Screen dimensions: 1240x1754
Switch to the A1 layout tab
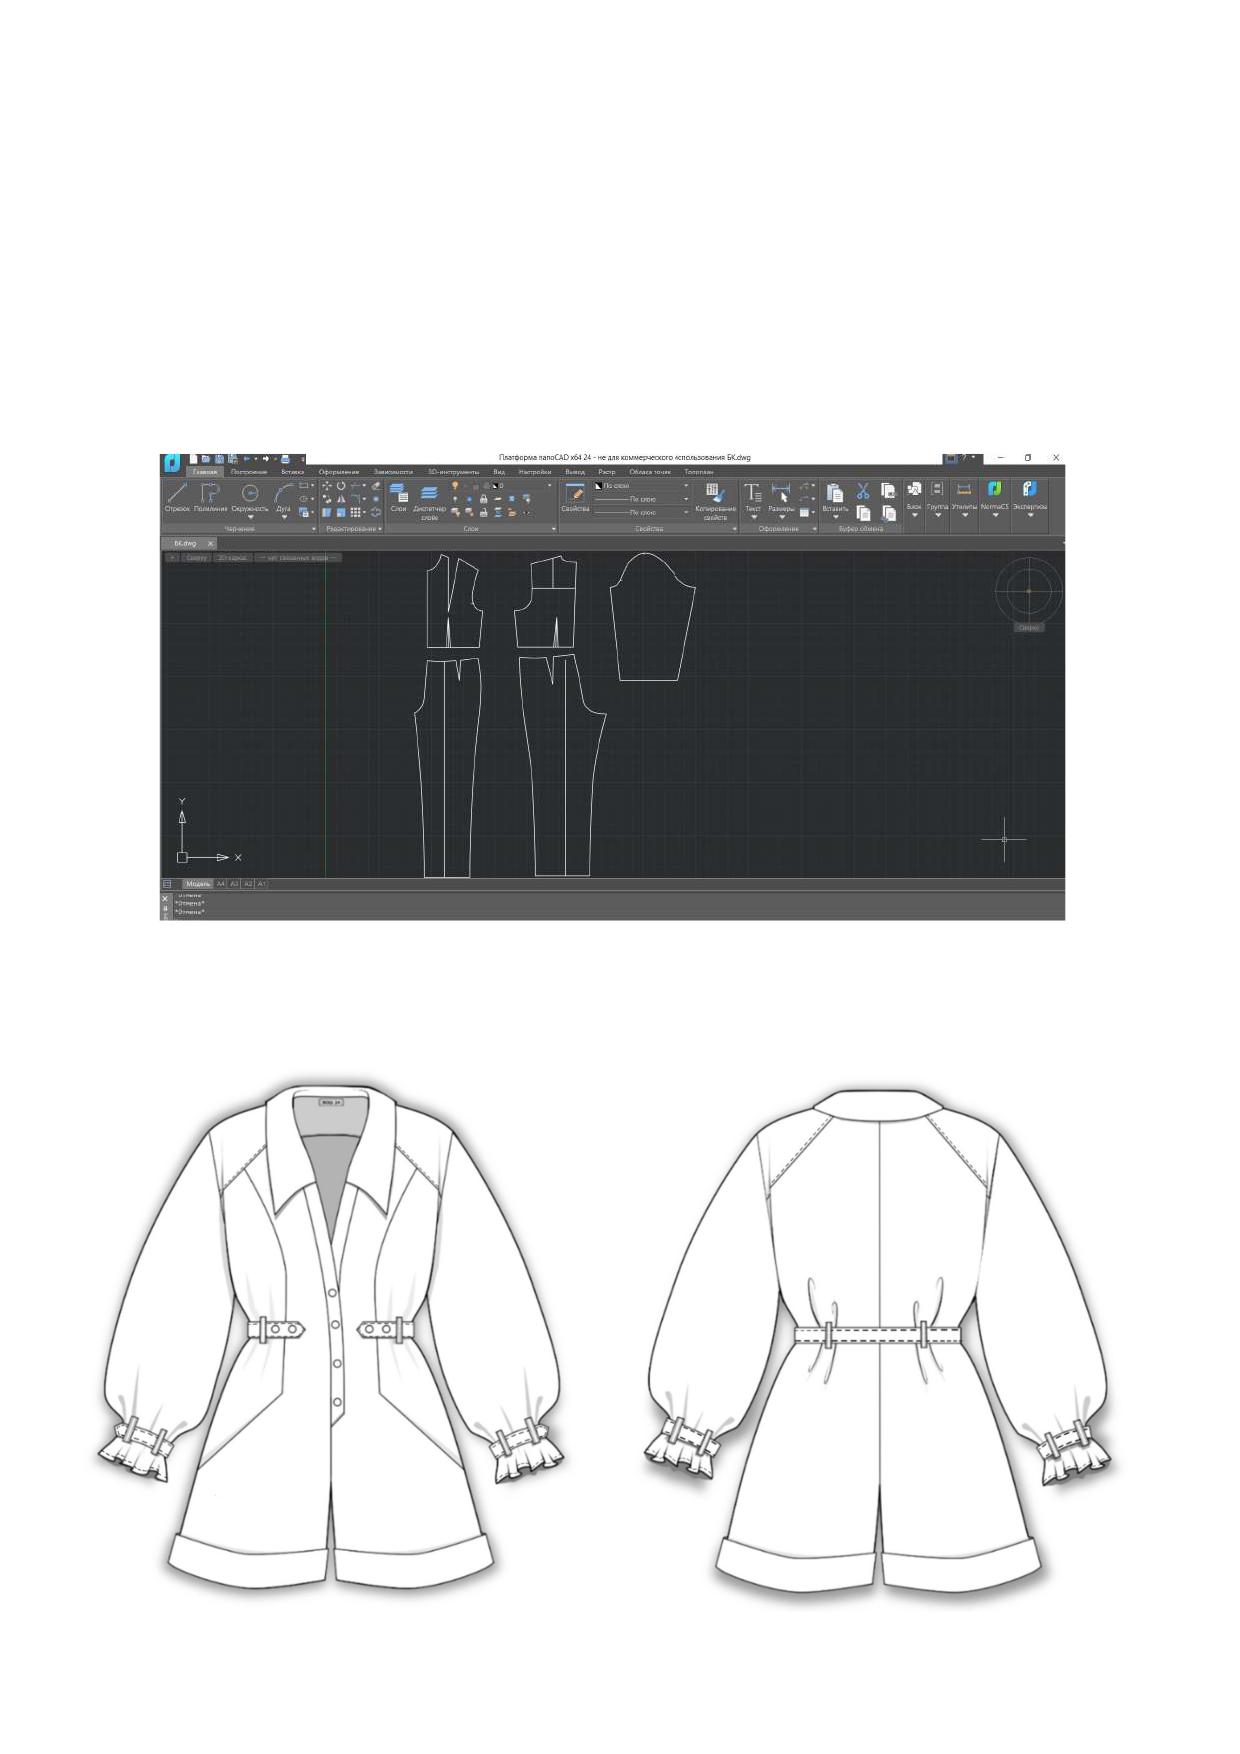tap(262, 884)
